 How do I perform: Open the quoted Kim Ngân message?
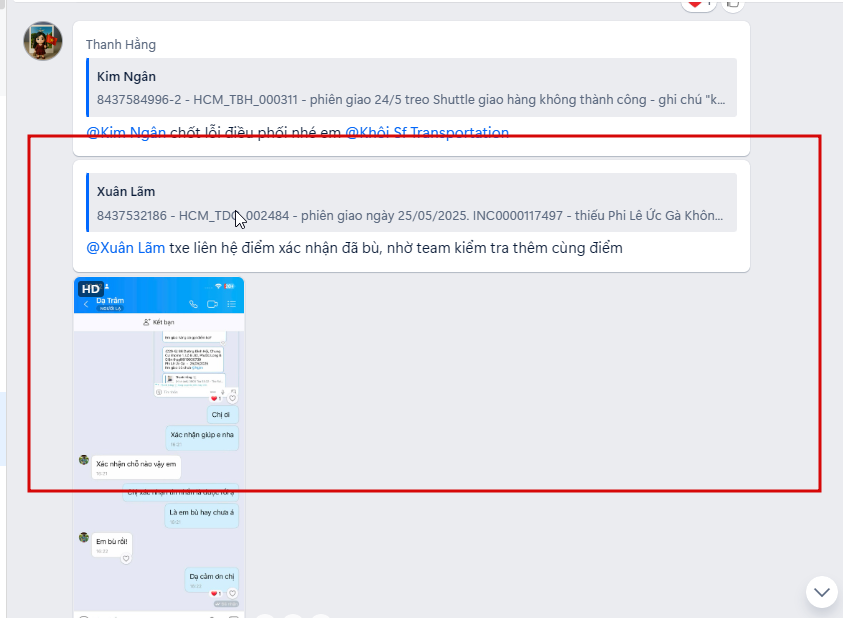point(411,88)
